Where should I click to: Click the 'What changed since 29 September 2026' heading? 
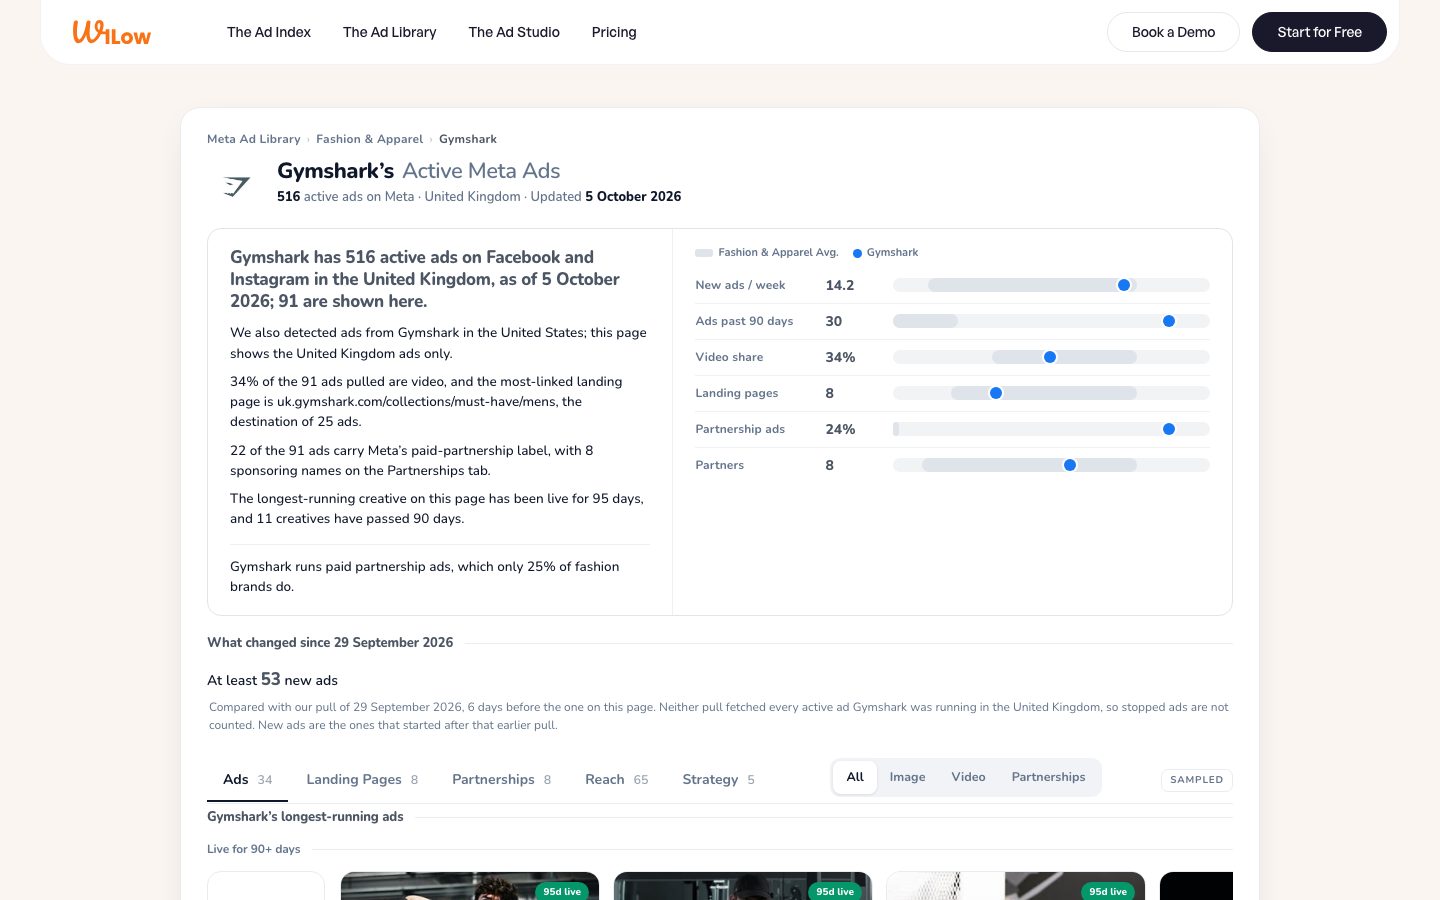click(x=330, y=643)
